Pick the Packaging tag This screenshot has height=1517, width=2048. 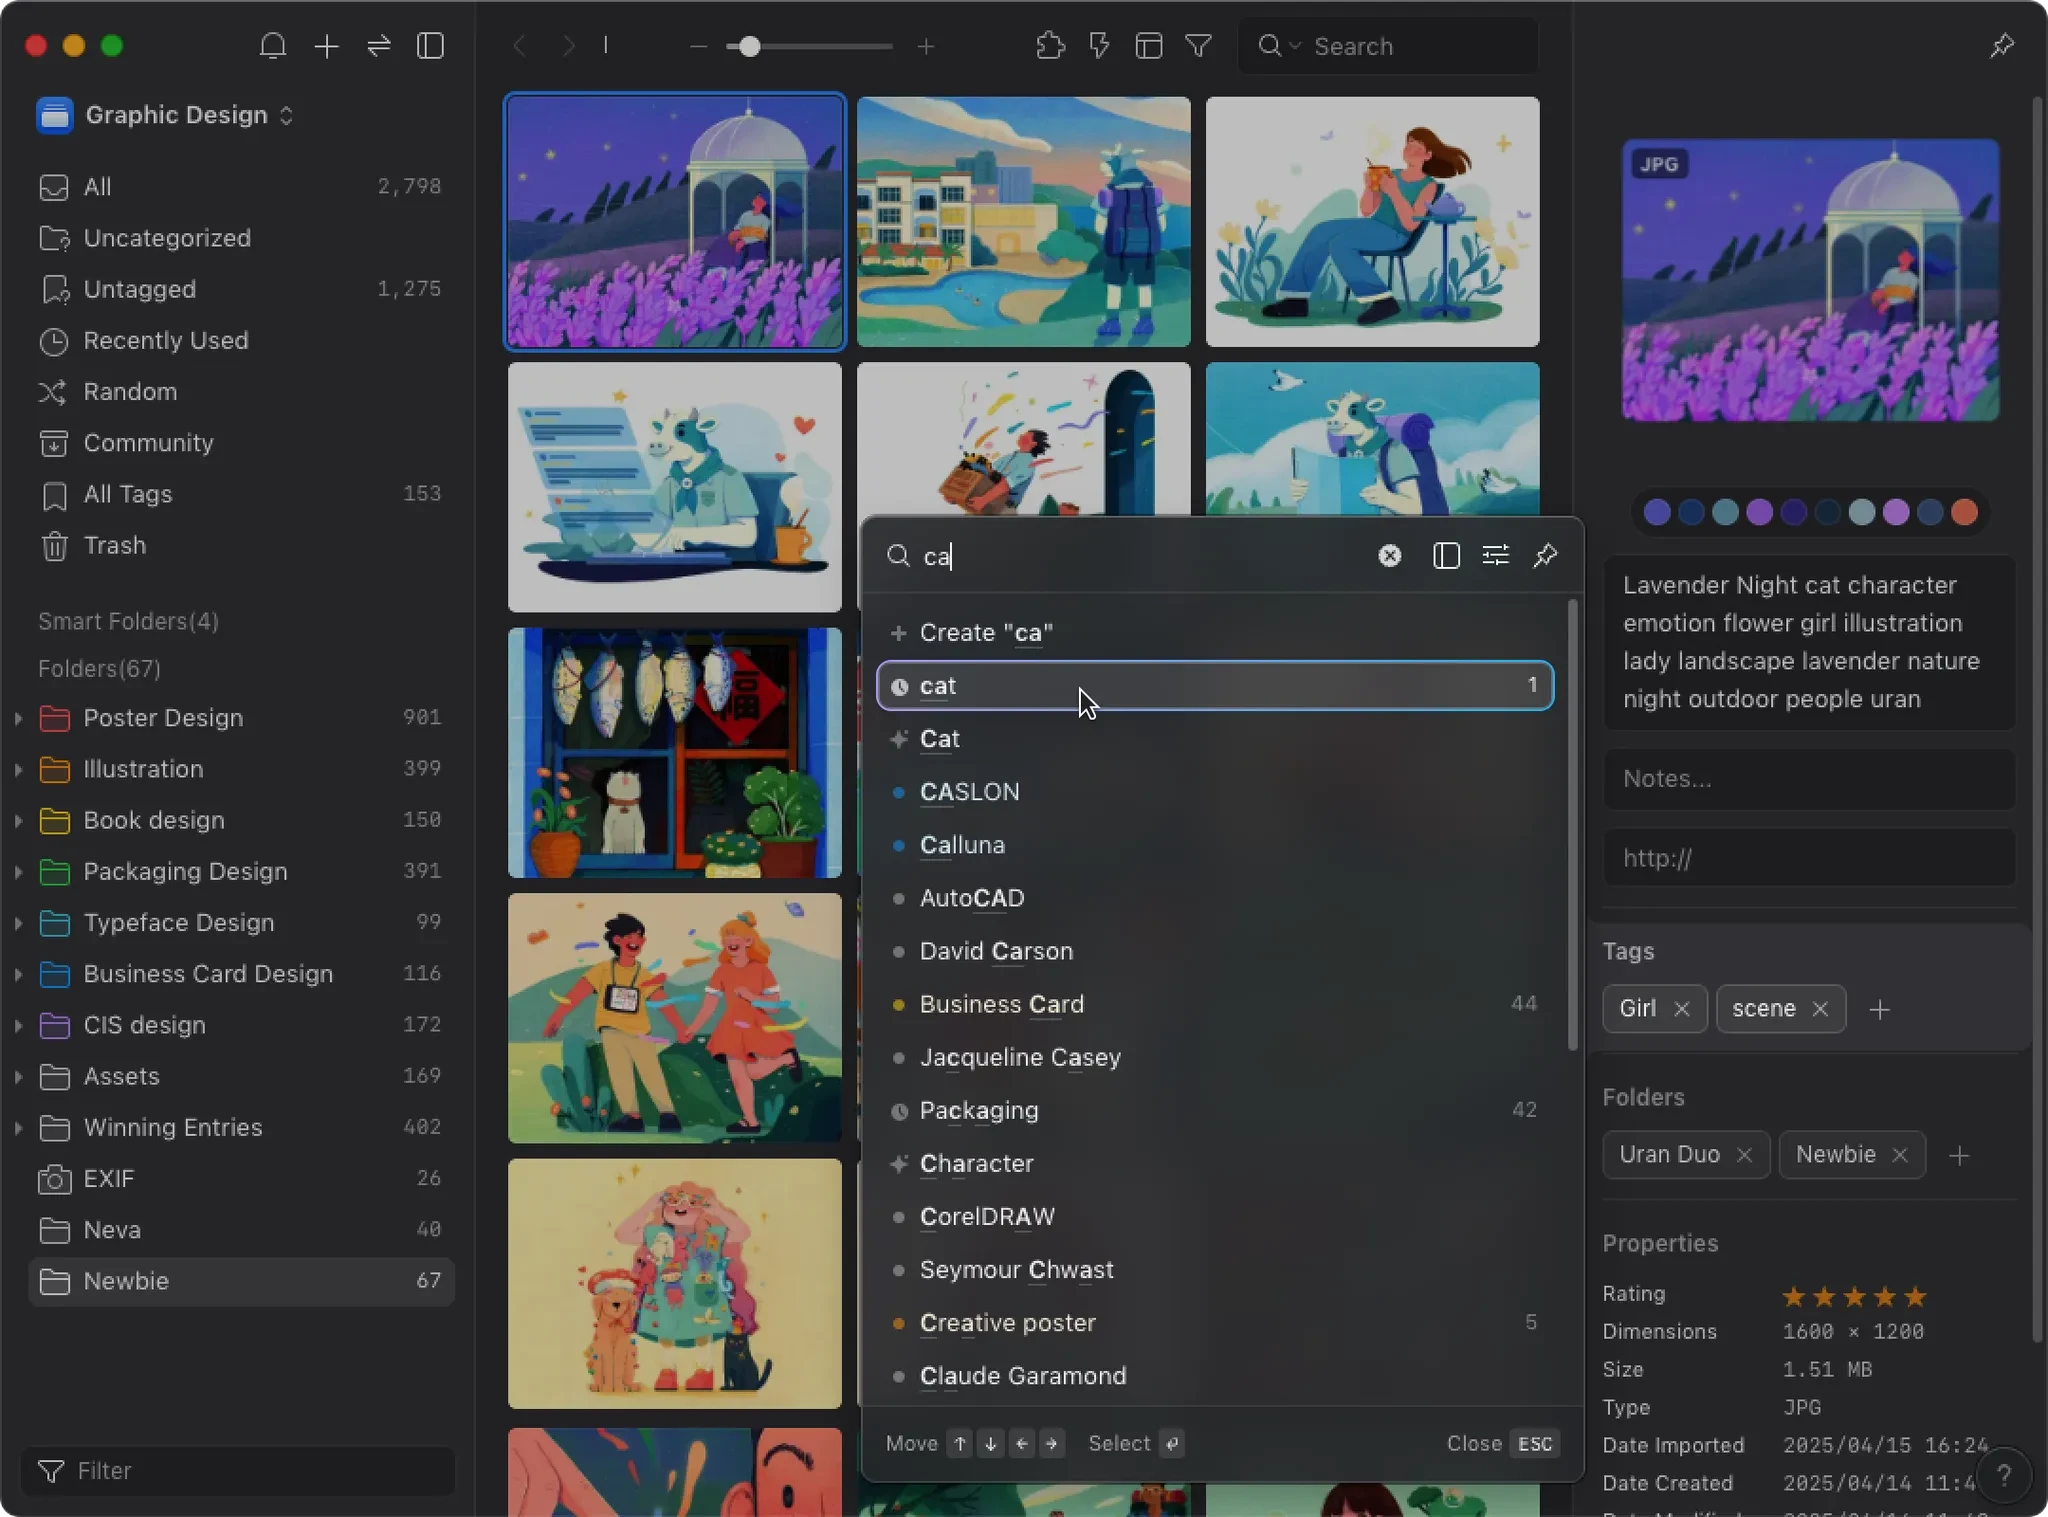coord(1216,1110)
